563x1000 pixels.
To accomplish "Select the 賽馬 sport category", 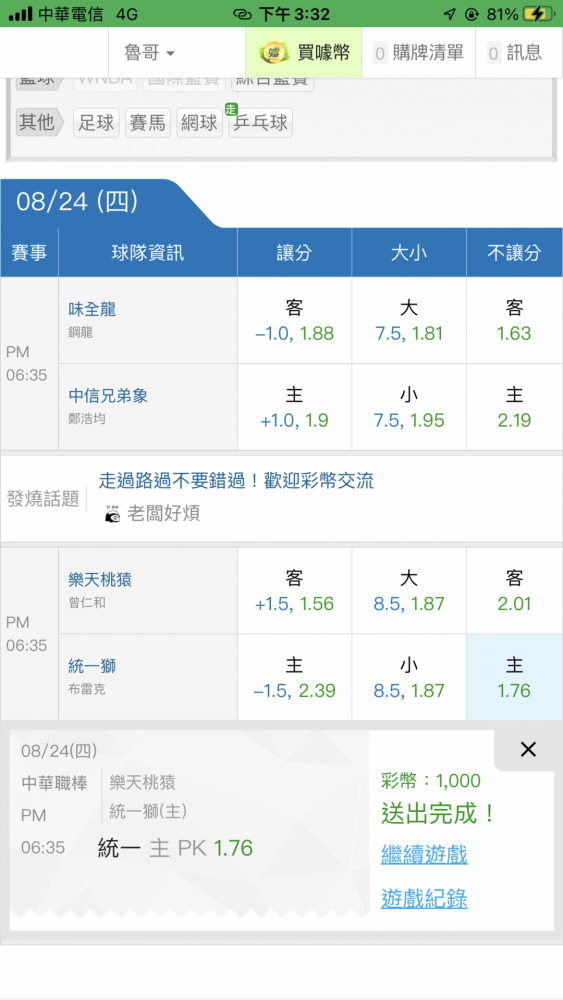I will [148, 122].
